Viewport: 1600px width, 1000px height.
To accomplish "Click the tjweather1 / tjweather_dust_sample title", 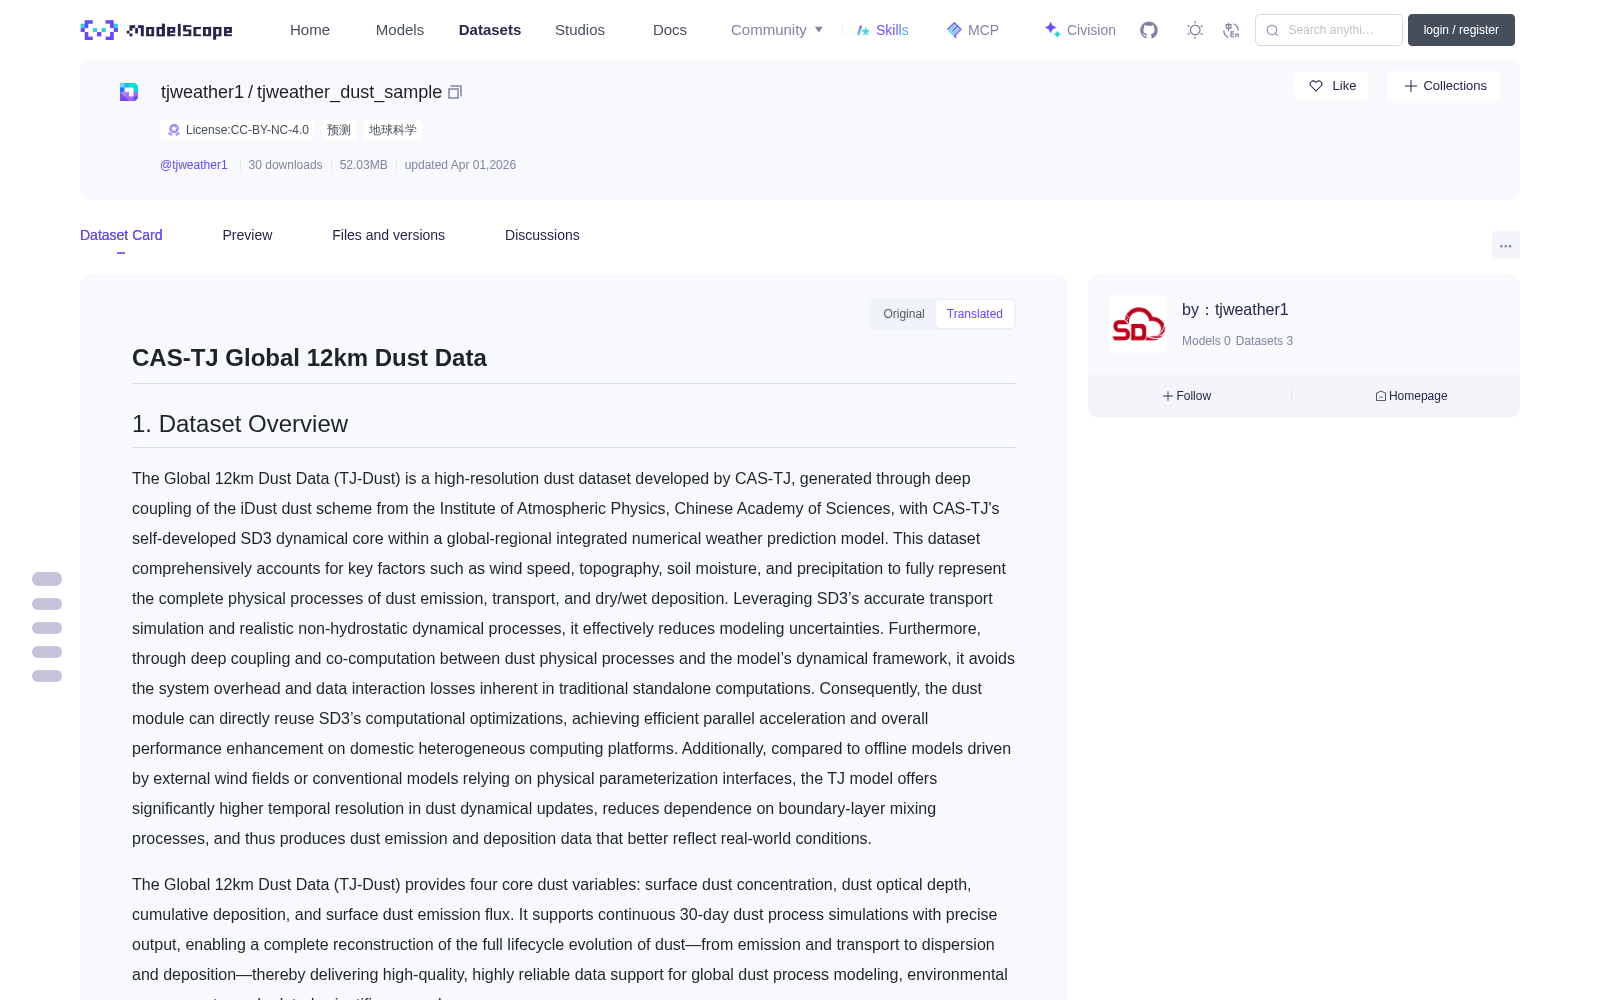I will click(301, 92).
